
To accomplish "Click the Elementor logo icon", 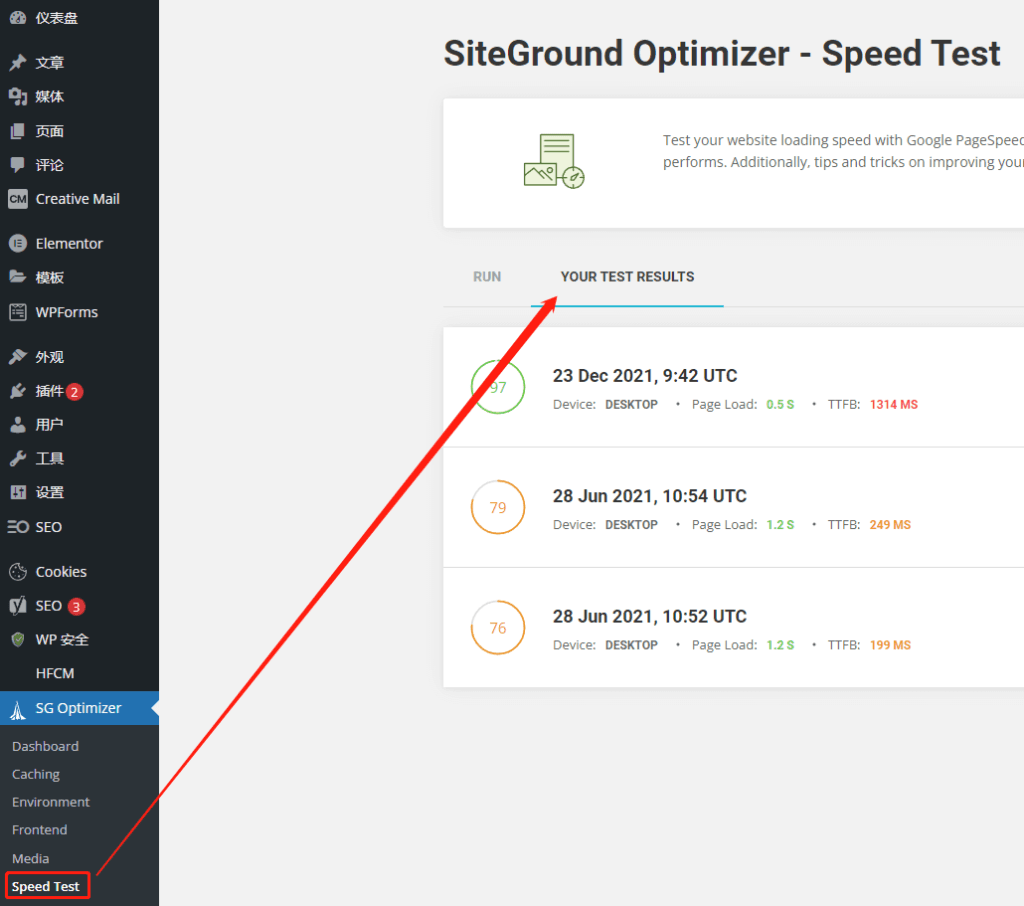I will pos(18,243).
